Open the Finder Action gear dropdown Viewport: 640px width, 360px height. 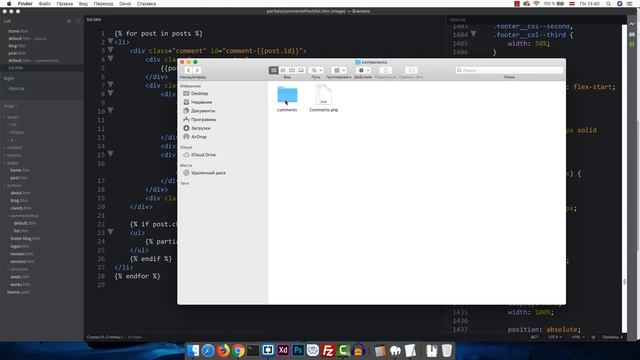click(x=363, y=70)
